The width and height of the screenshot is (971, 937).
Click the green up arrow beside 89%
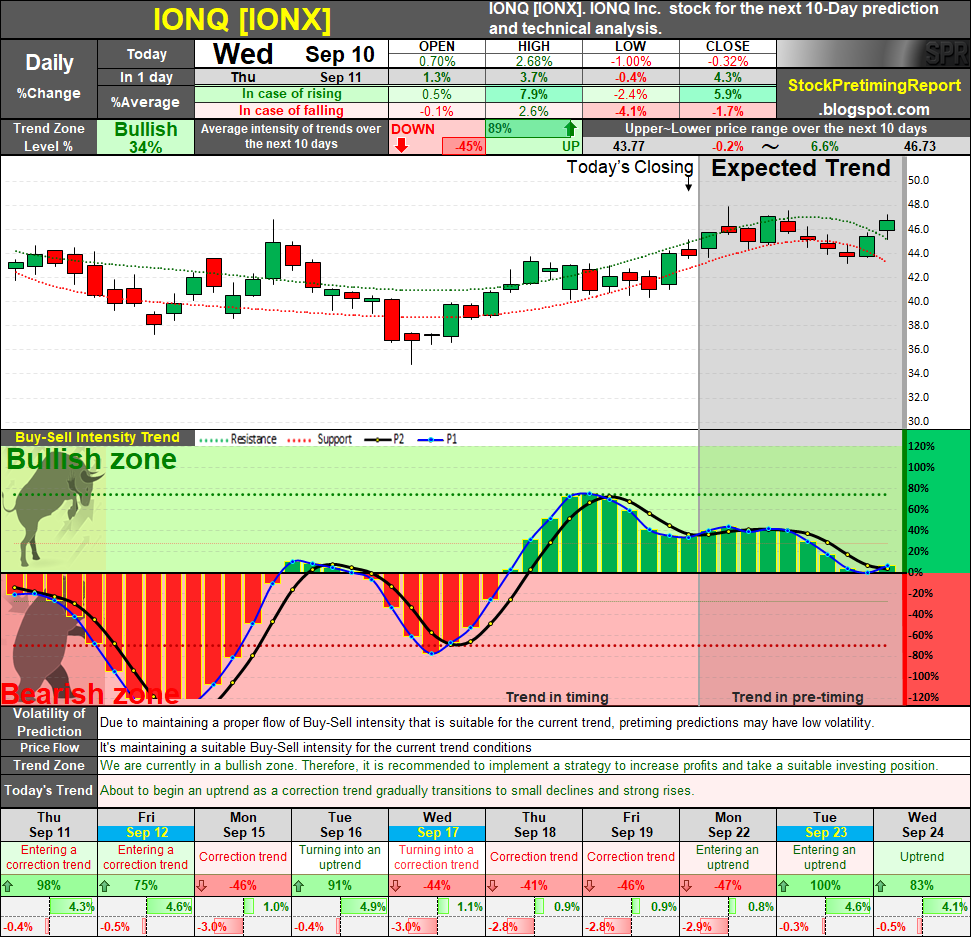[x=570, y=129]
